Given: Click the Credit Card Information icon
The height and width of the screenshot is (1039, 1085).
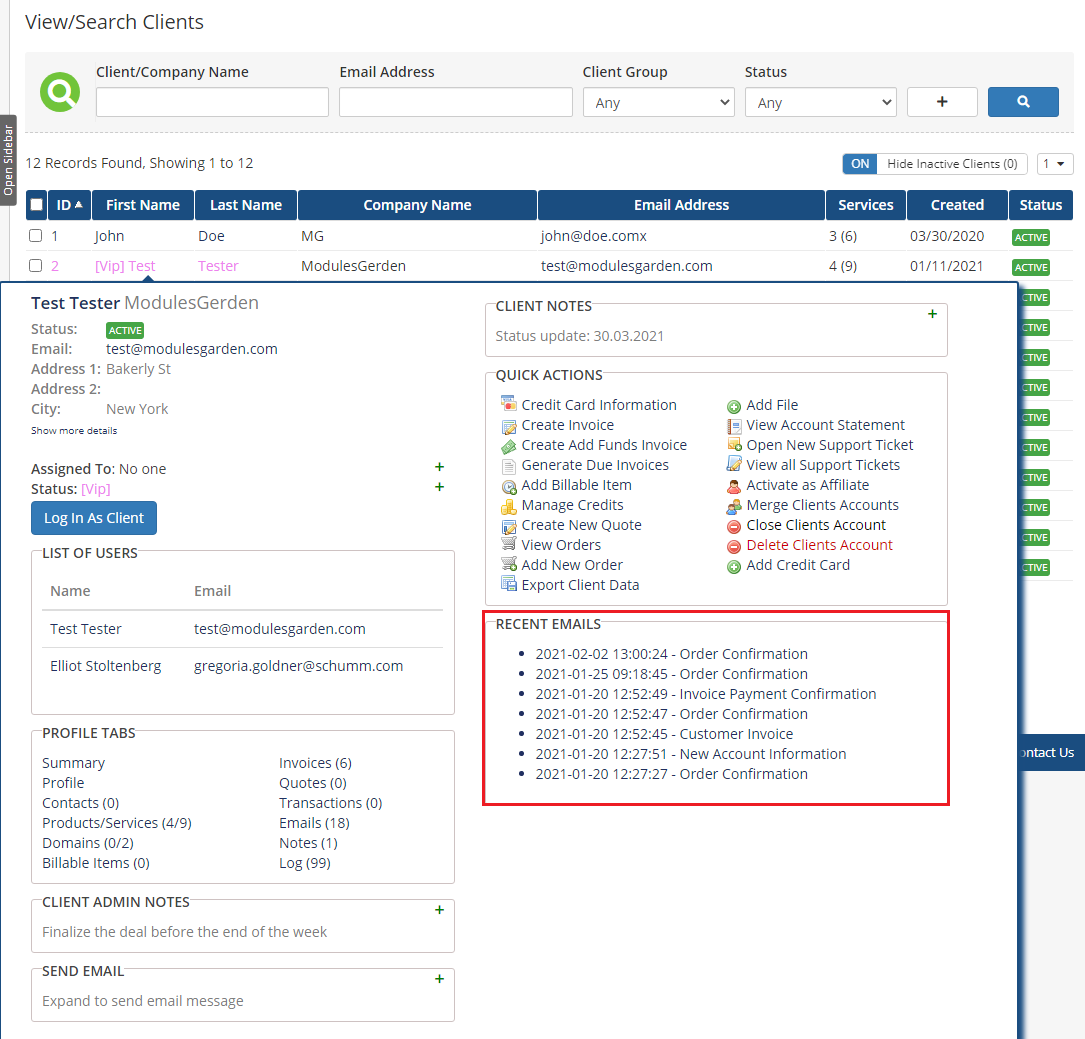Looking at the screenshot, I should tap(509, 403).
